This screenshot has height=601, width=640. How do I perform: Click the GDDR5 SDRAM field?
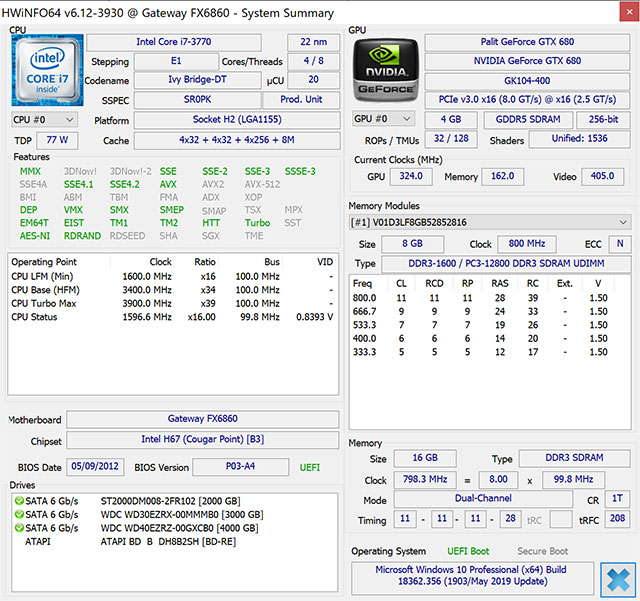point(528,120)
